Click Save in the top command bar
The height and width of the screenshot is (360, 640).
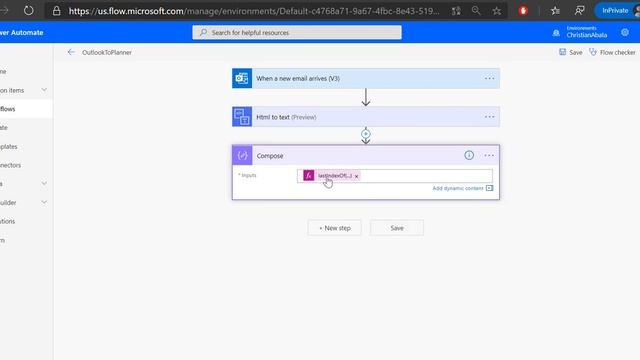[571, 52]
